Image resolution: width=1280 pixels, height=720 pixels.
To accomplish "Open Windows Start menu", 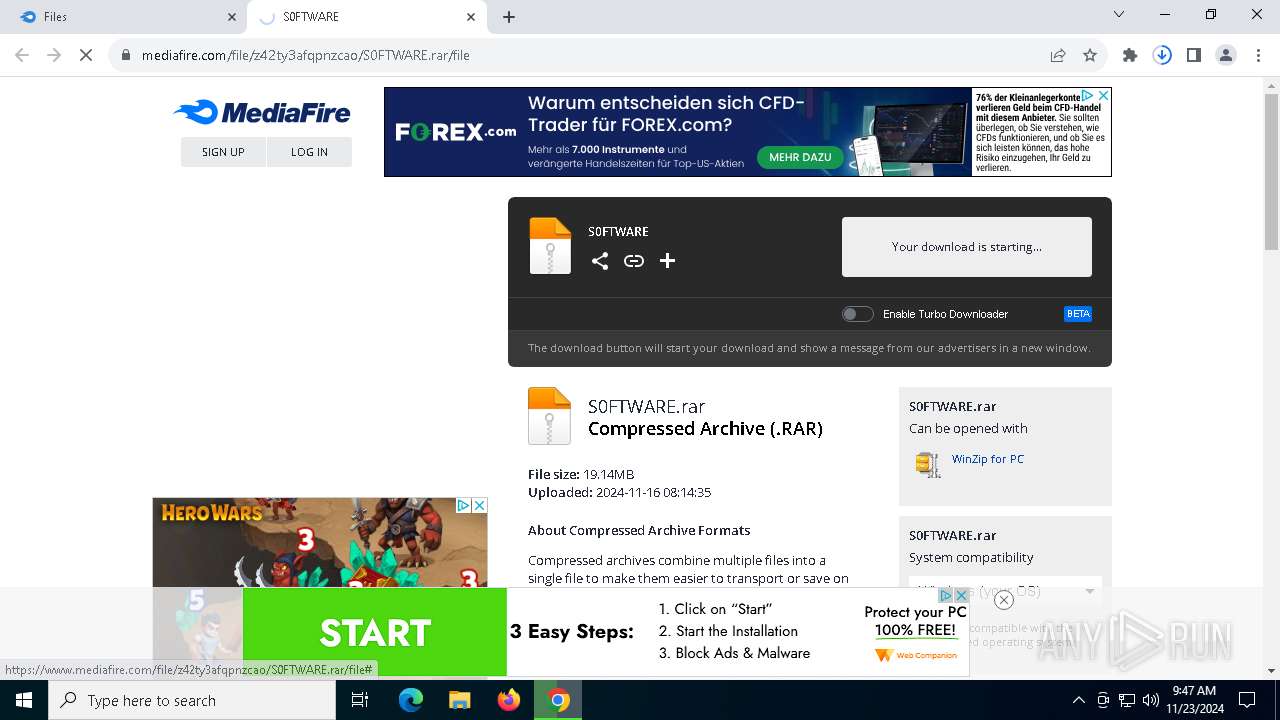I will pos(24,700).
